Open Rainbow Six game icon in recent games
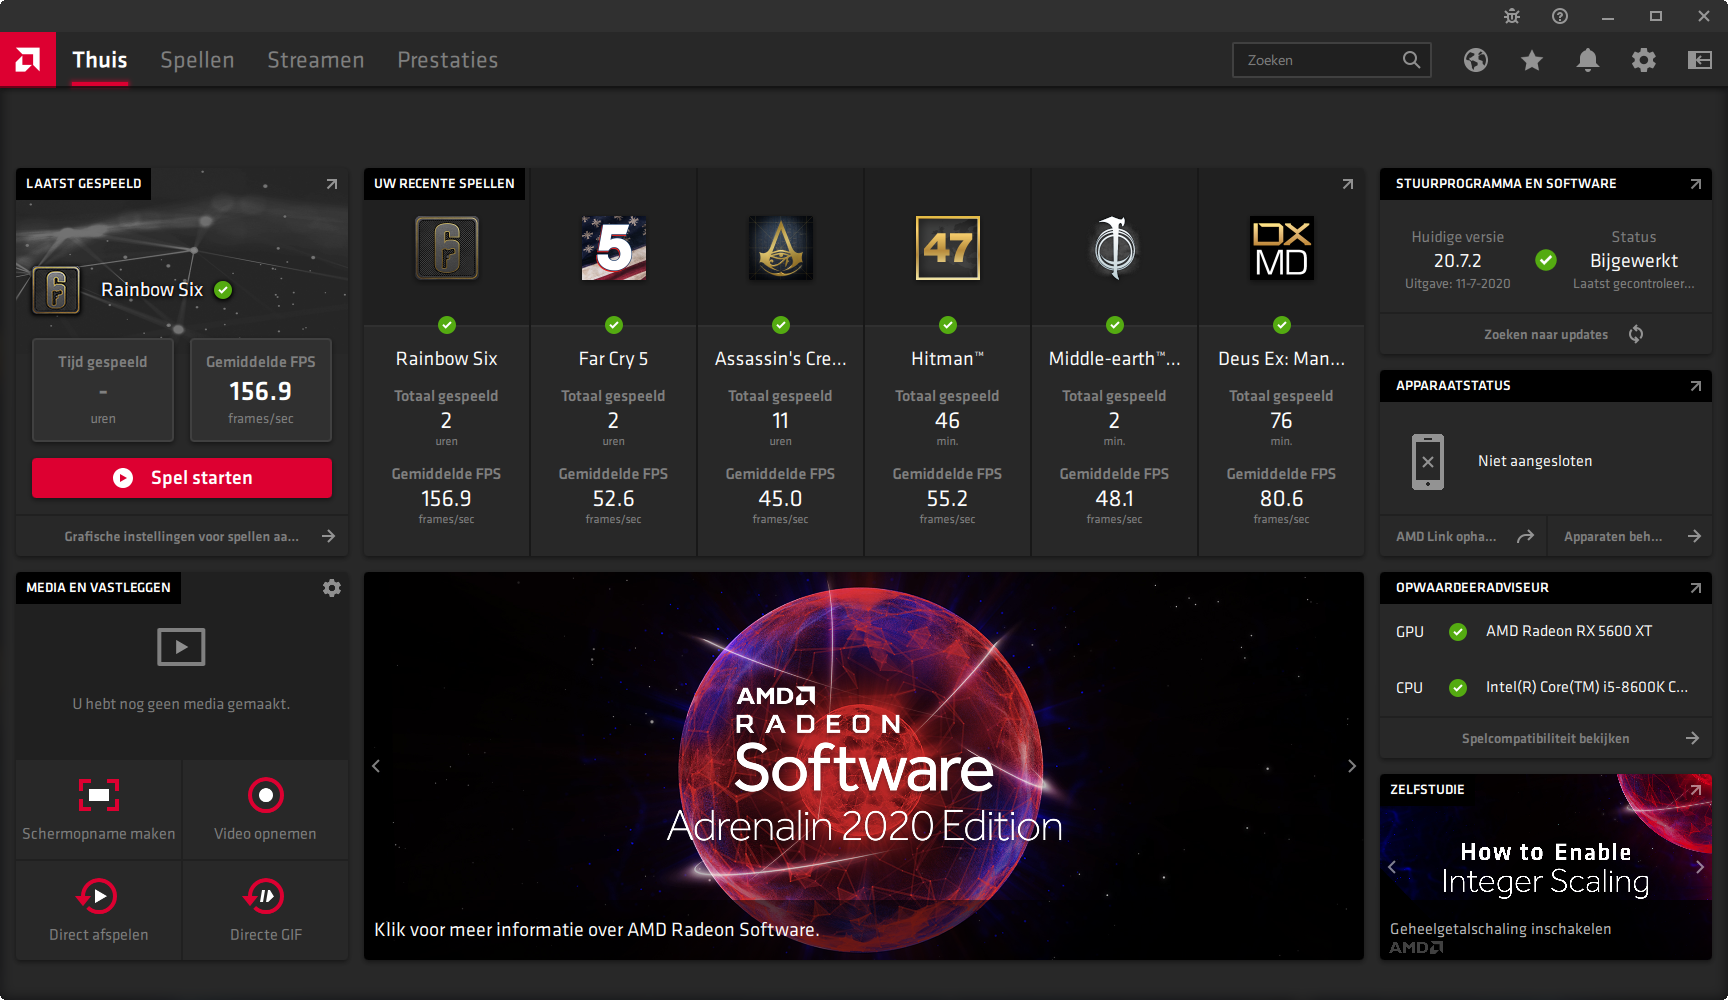This screenshot has height=1000, width=1728. pos(447,248)
